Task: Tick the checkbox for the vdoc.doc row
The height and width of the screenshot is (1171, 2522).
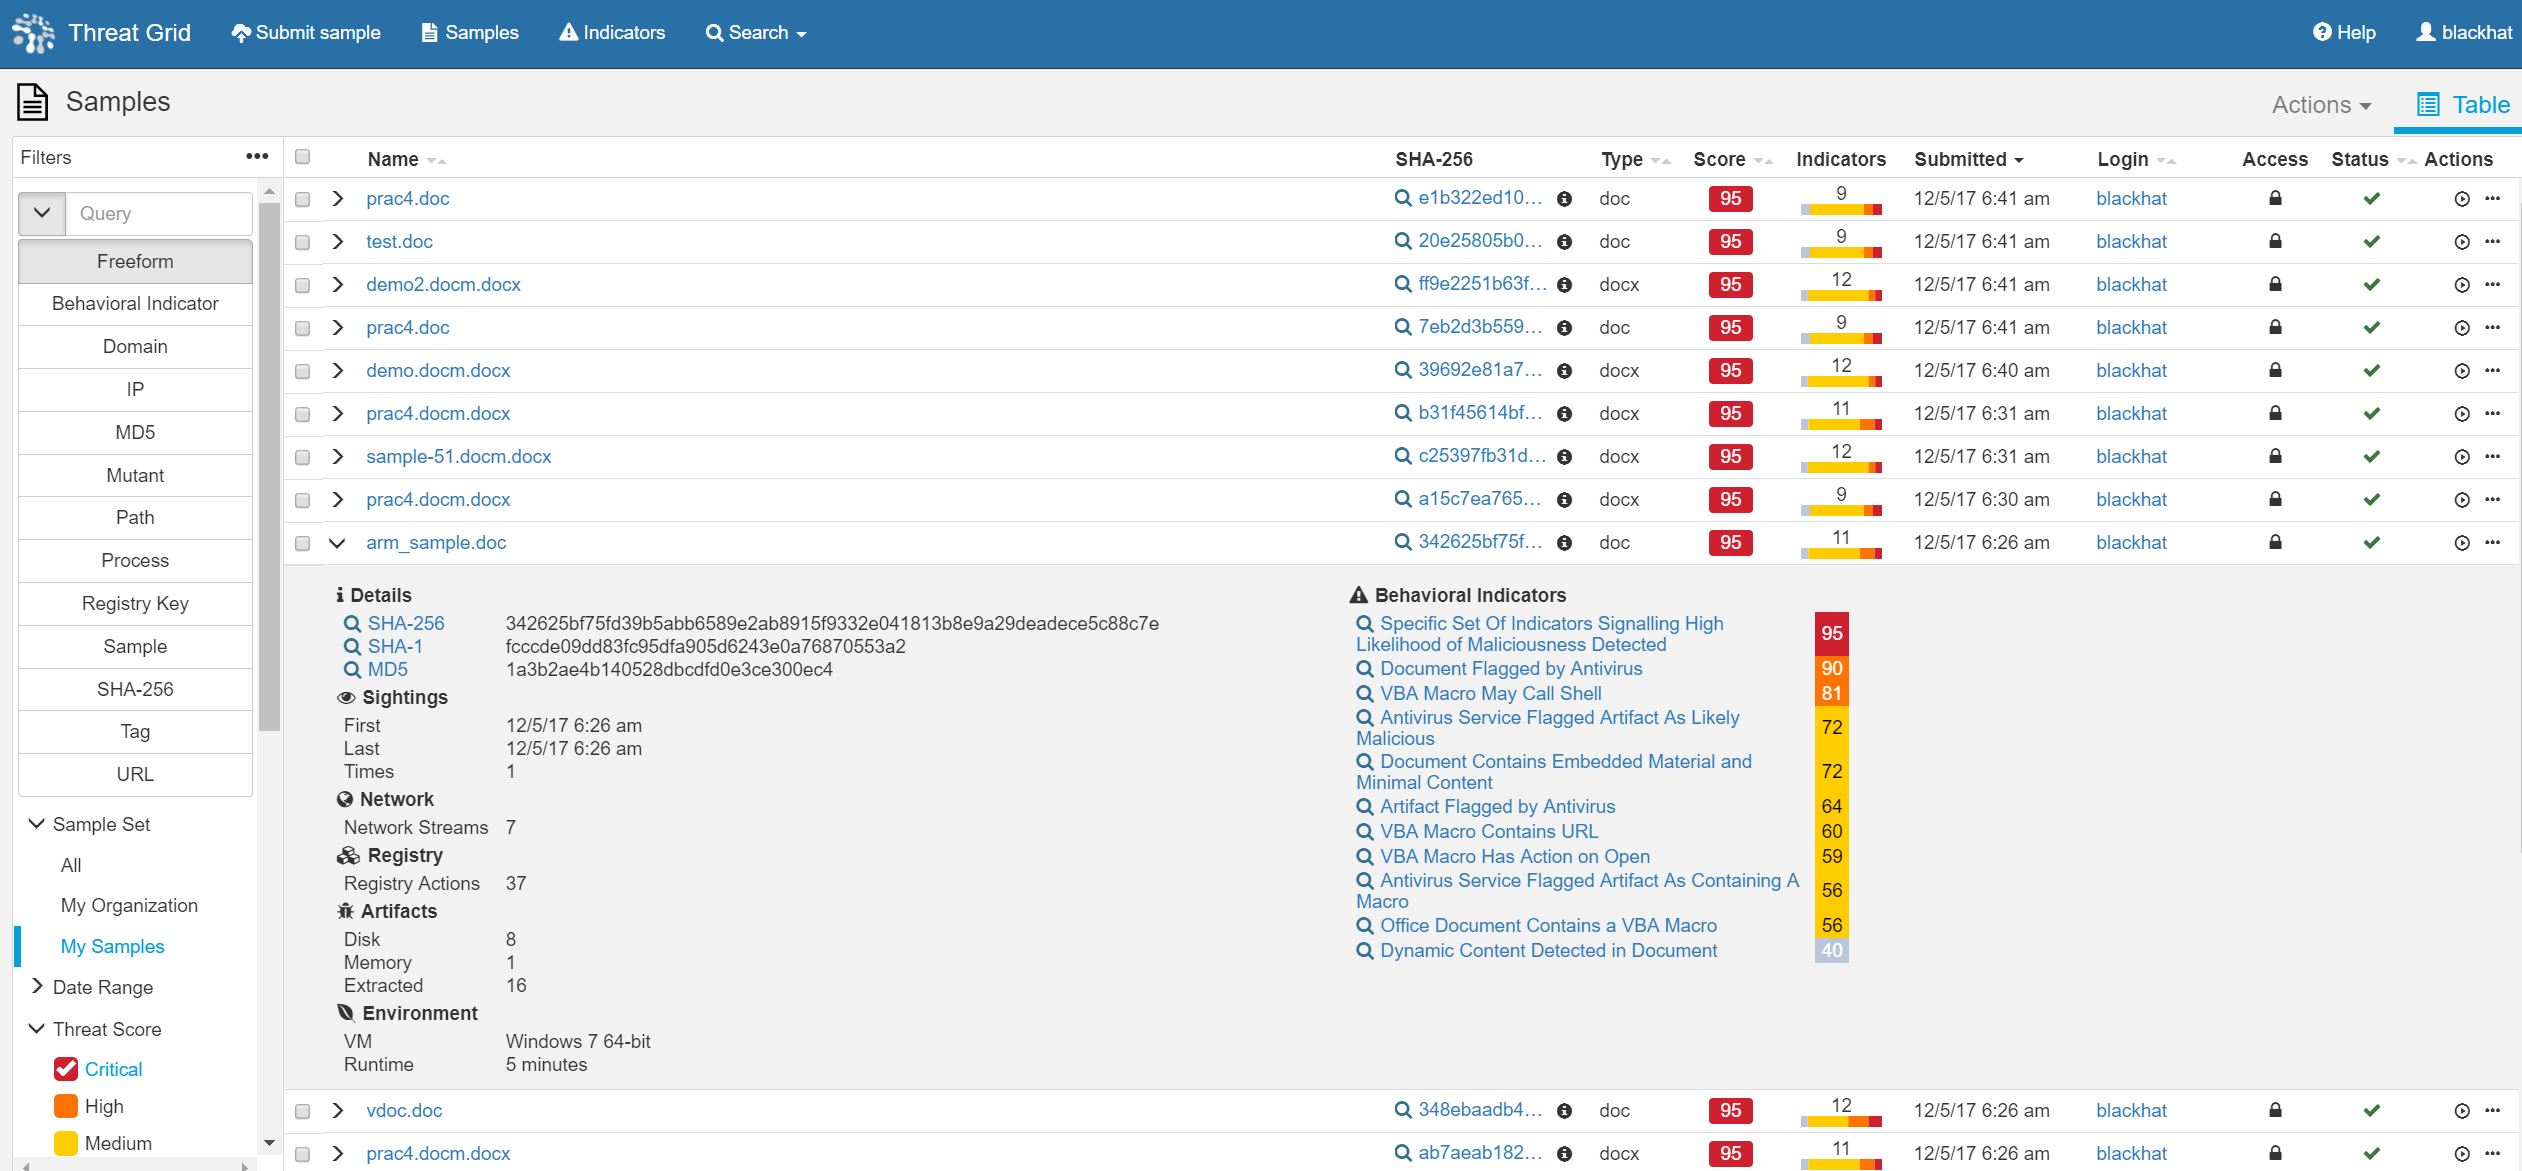Action: pos(303,1111)
